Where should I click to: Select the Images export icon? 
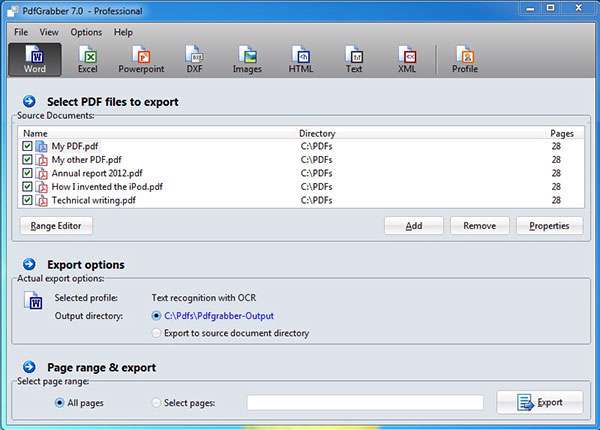coord(247,59)
